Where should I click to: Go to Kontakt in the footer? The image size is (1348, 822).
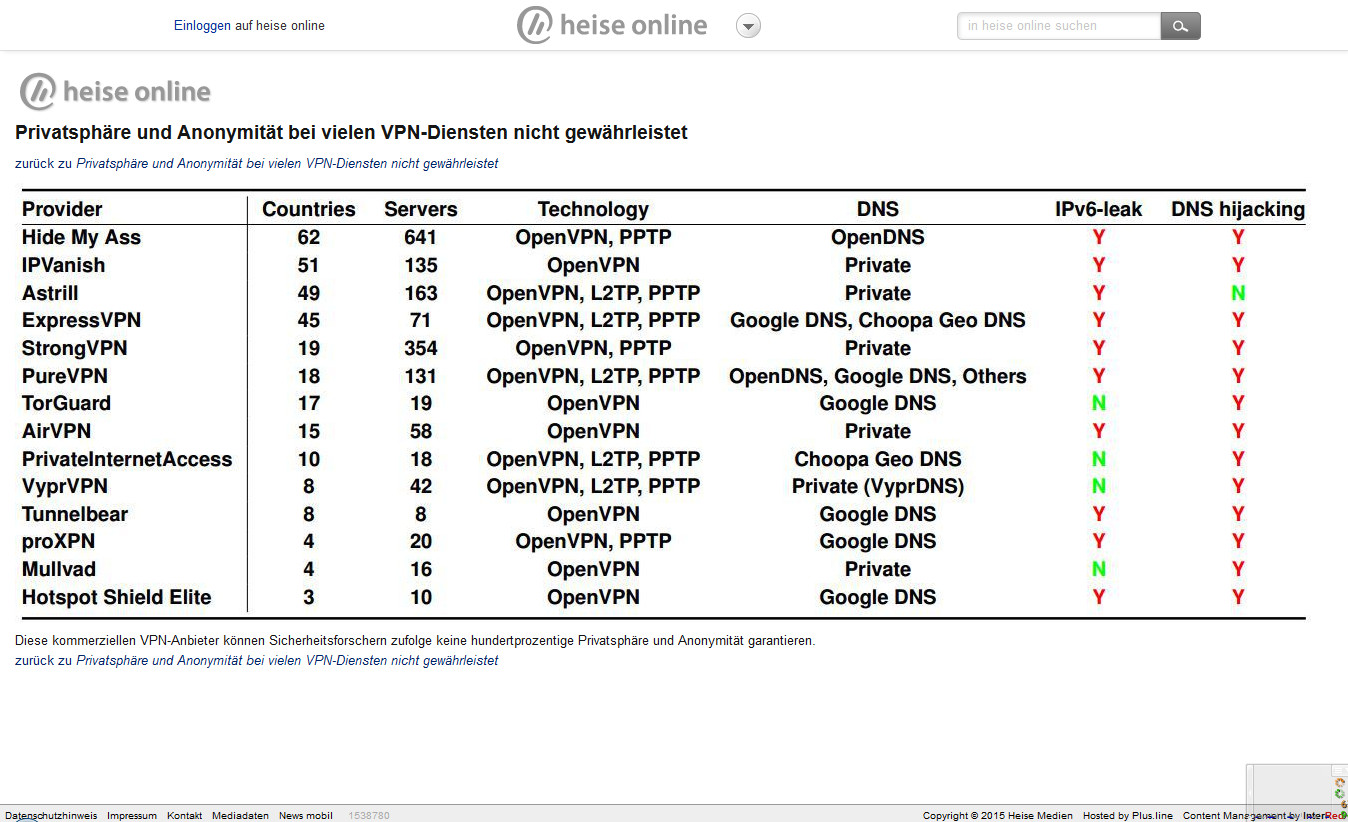[x=184, y=816]
